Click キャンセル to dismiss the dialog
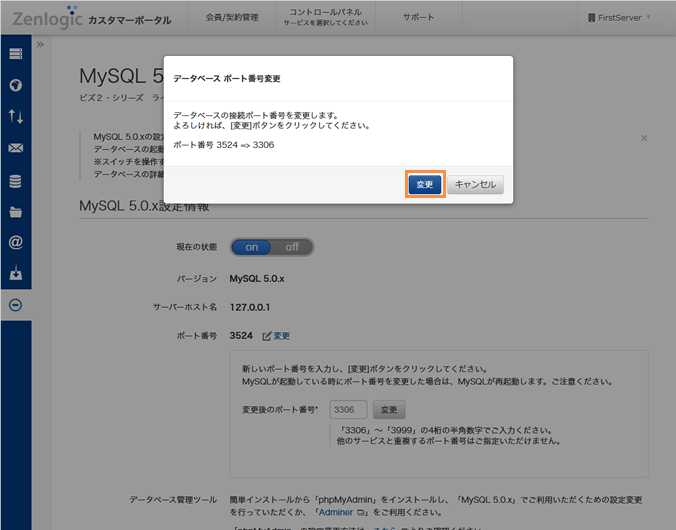Image resolution: width=676 pixels, height=530 pixels. pyautogui.click(x=475, y=185)
